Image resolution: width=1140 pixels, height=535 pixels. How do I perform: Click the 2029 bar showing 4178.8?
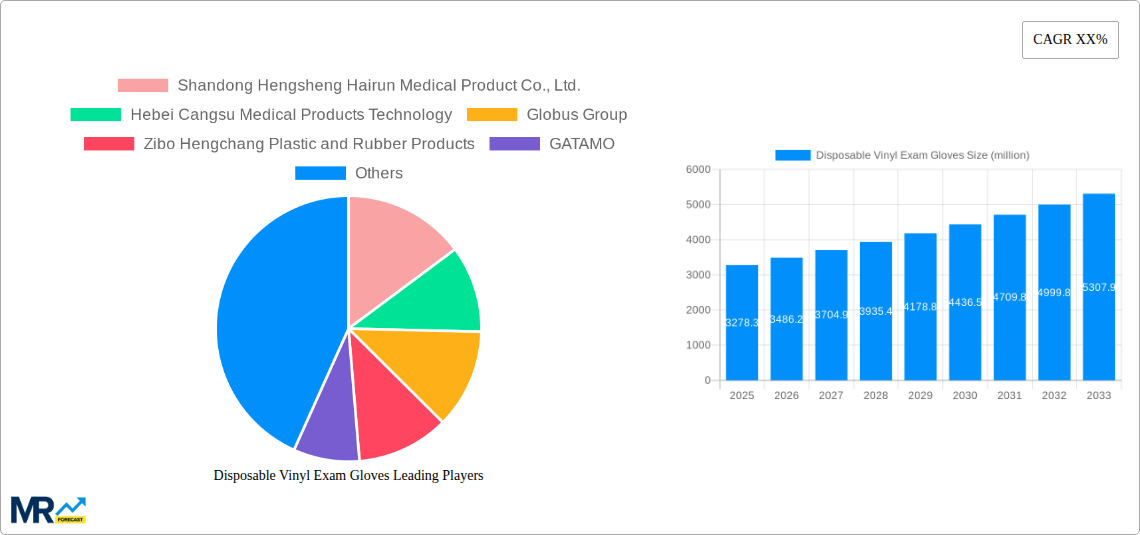[920, 307]
